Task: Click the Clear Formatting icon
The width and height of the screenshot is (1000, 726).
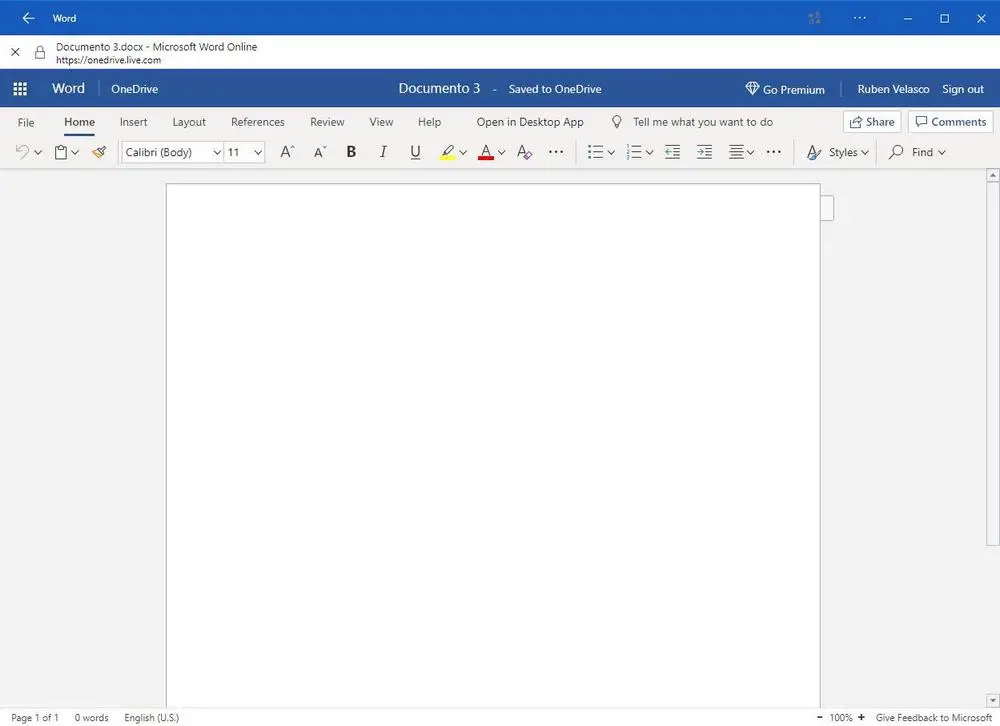Action: pos(524,152)
